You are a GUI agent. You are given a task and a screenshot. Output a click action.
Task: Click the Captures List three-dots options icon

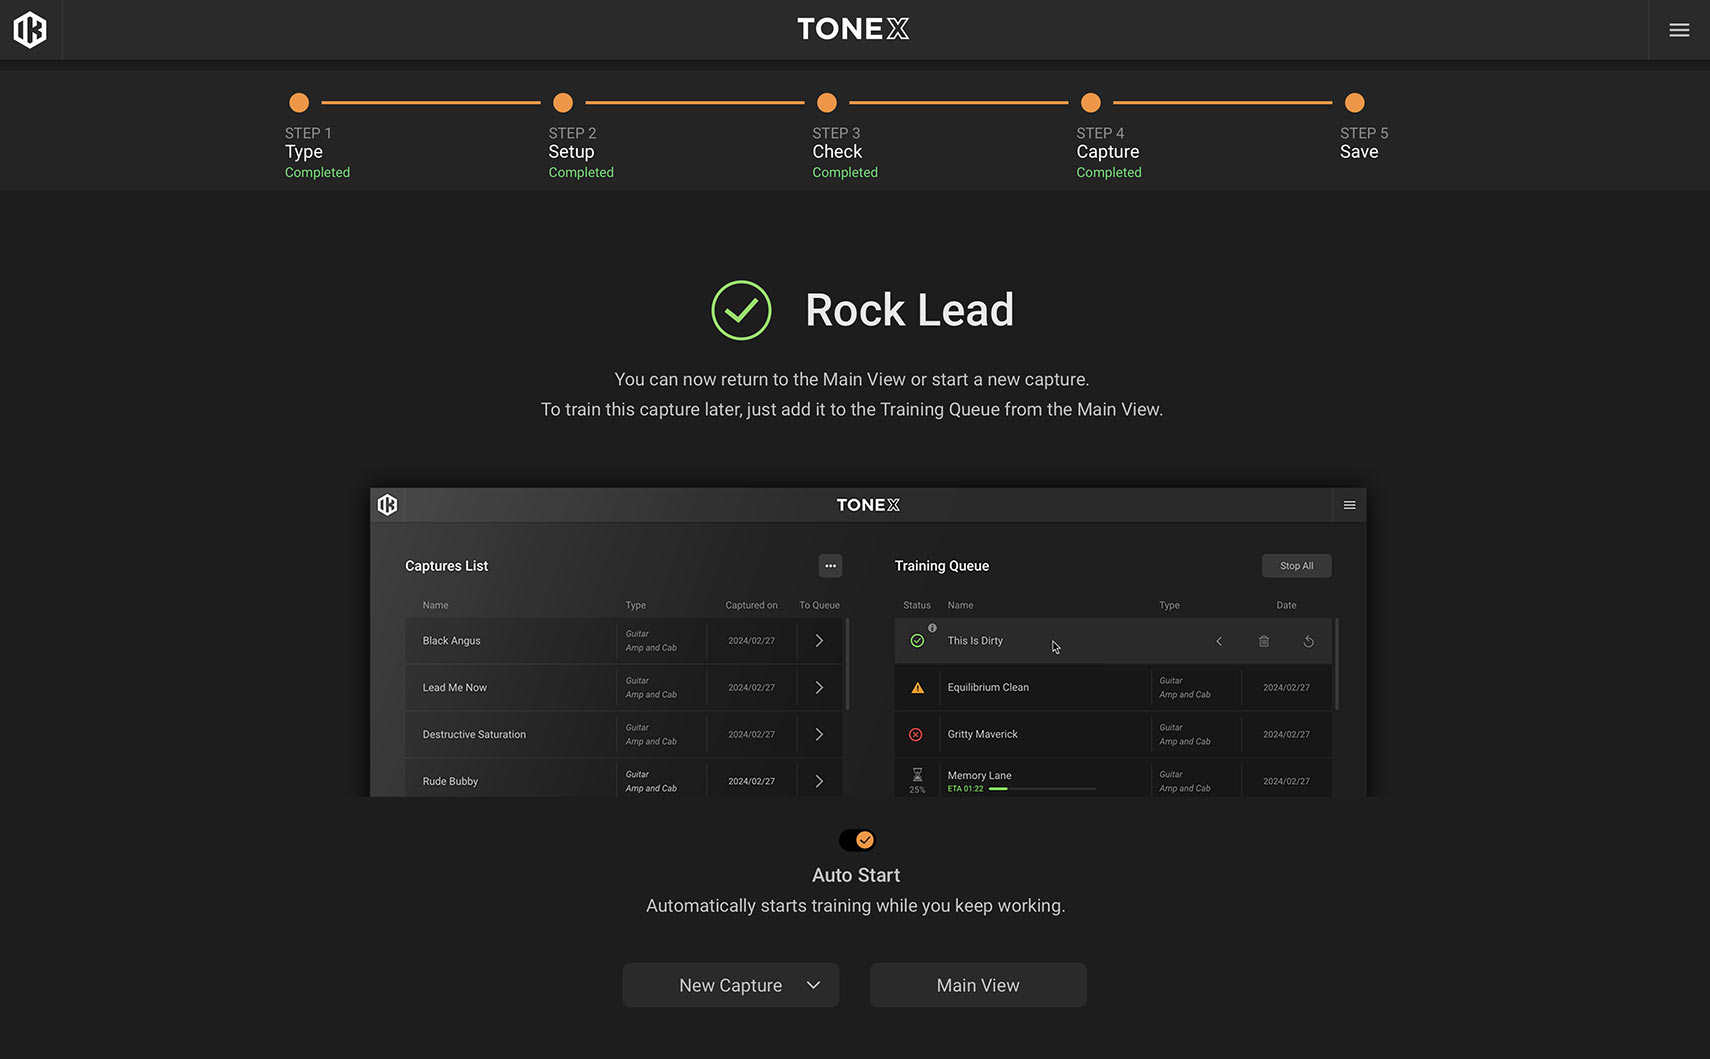click(x=830, y=566)
